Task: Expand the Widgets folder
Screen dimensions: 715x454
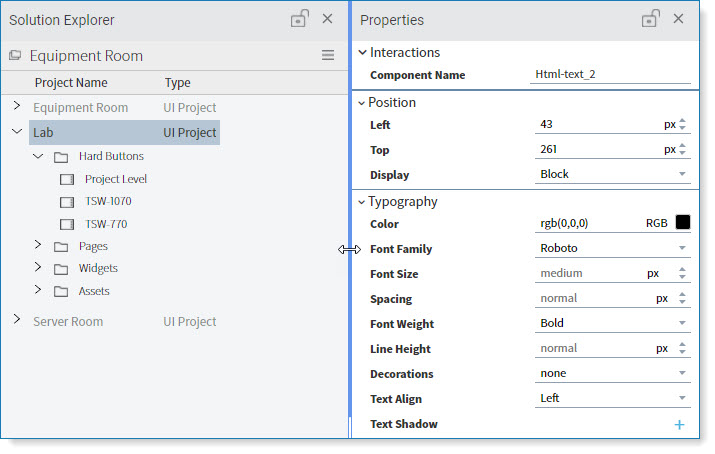Action: 38,267
